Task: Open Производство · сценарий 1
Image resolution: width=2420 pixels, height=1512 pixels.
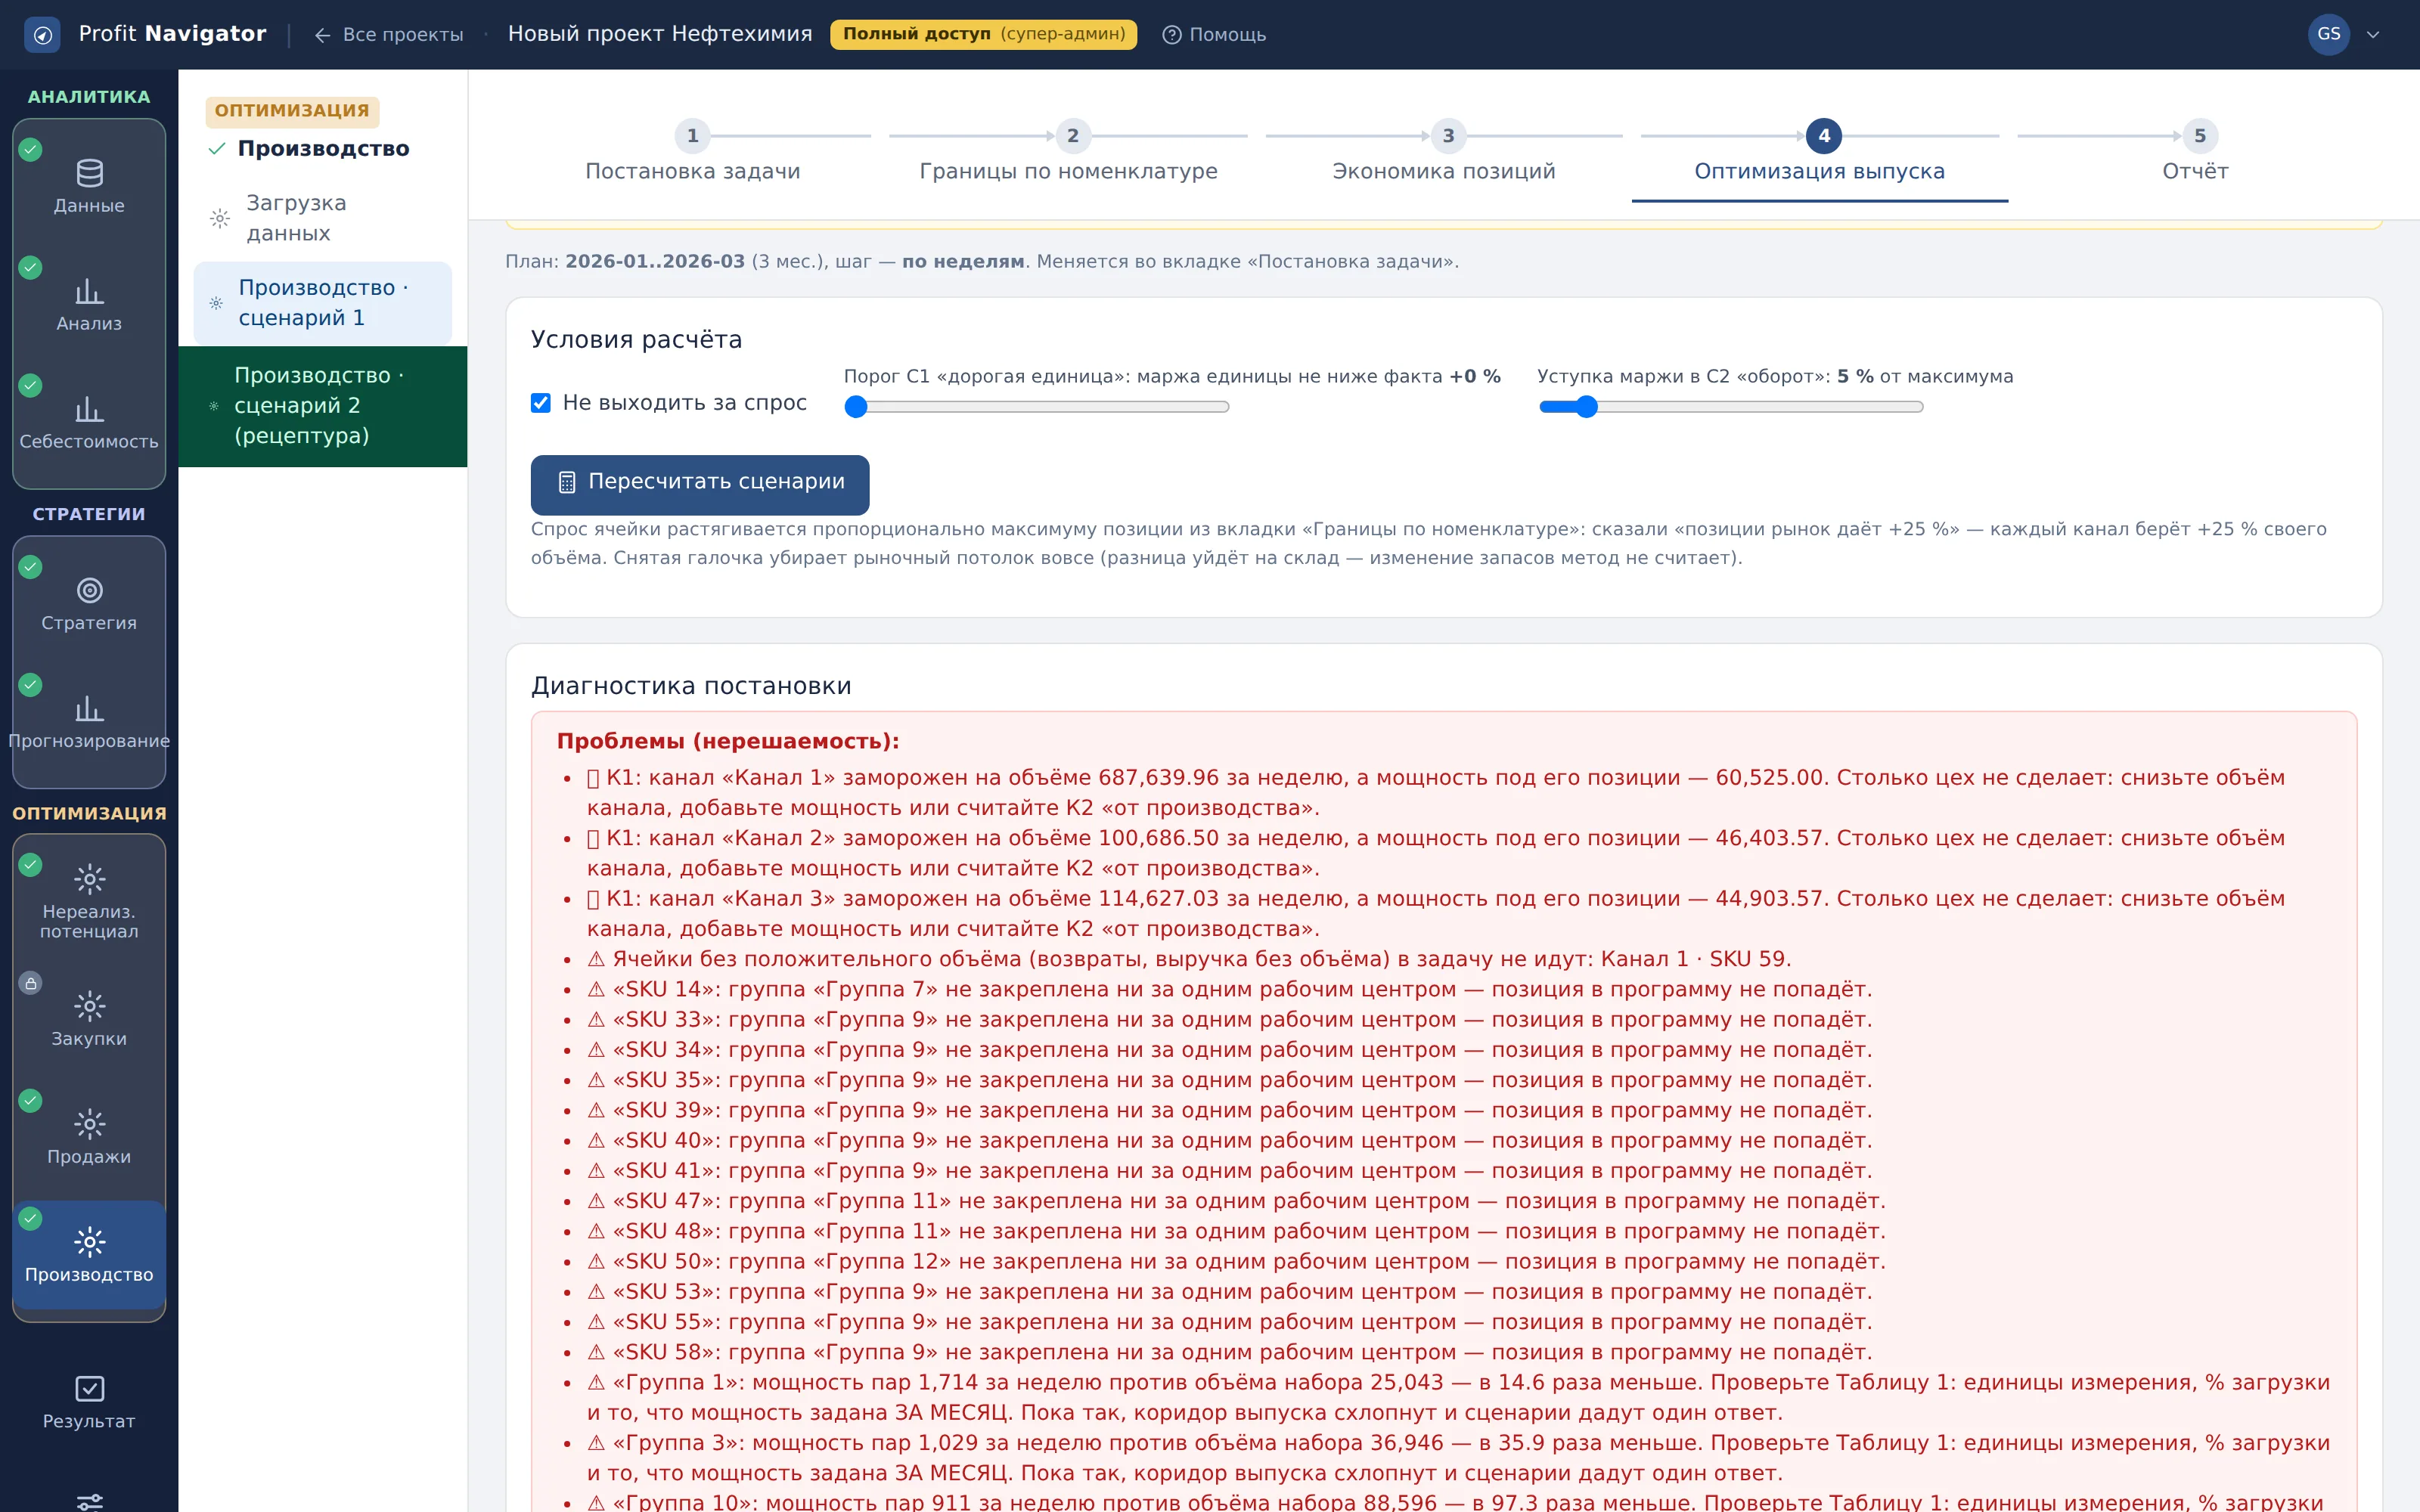Action: pos(322,303)
